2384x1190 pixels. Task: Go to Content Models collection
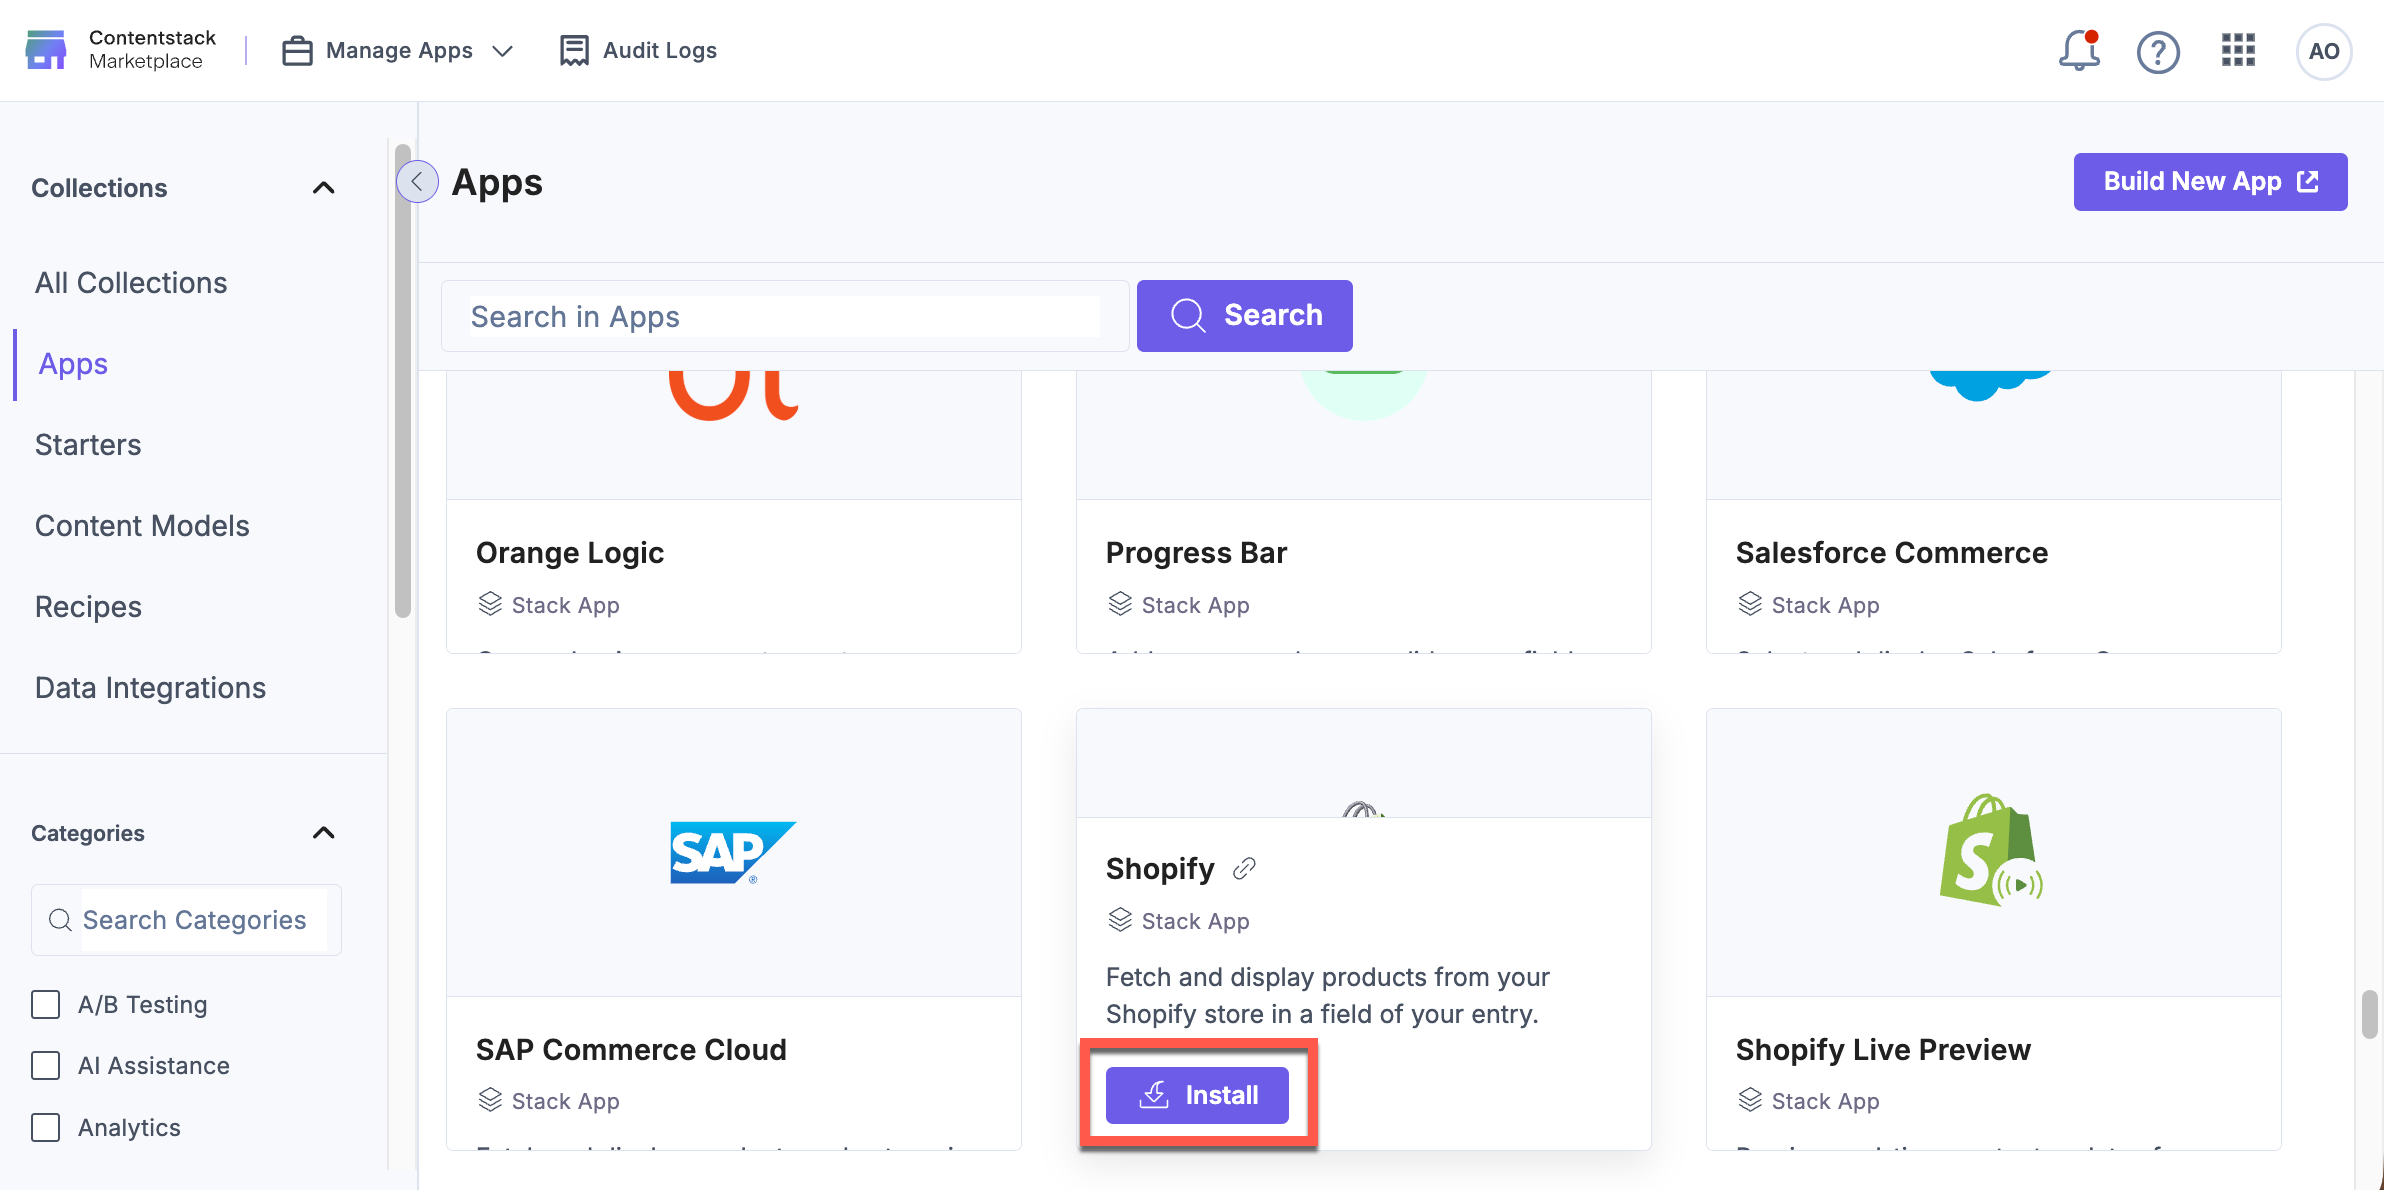click(x=142, y=526)
